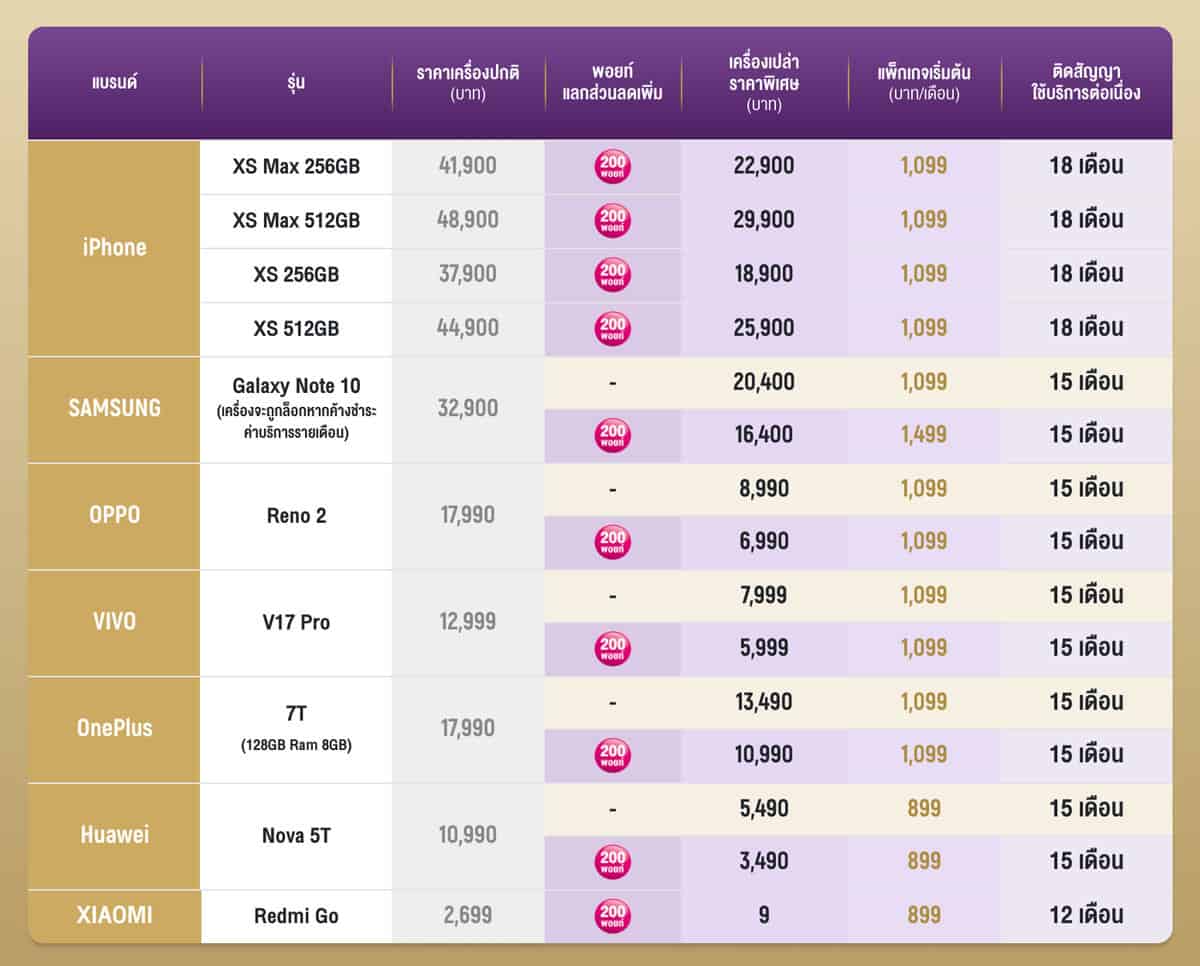Click the special price 16,400
The image size is (1200, 966).
764,435
